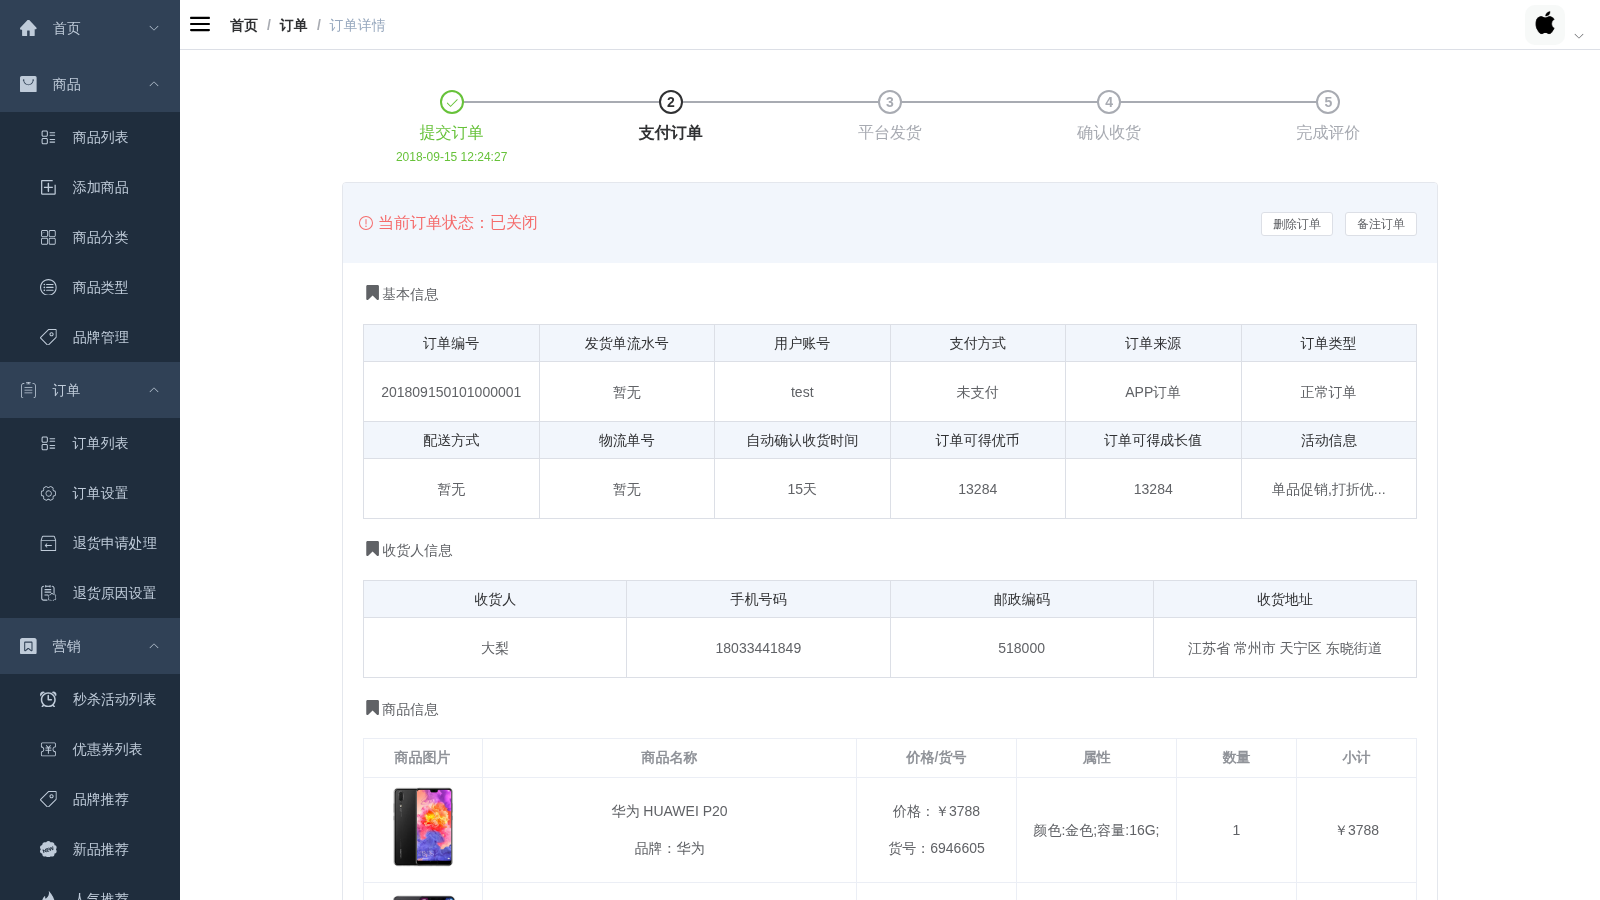The image size is (1600, 900).
Task: Click the 基本信息 bookmark icon
Action: click(x=372, y=293)
